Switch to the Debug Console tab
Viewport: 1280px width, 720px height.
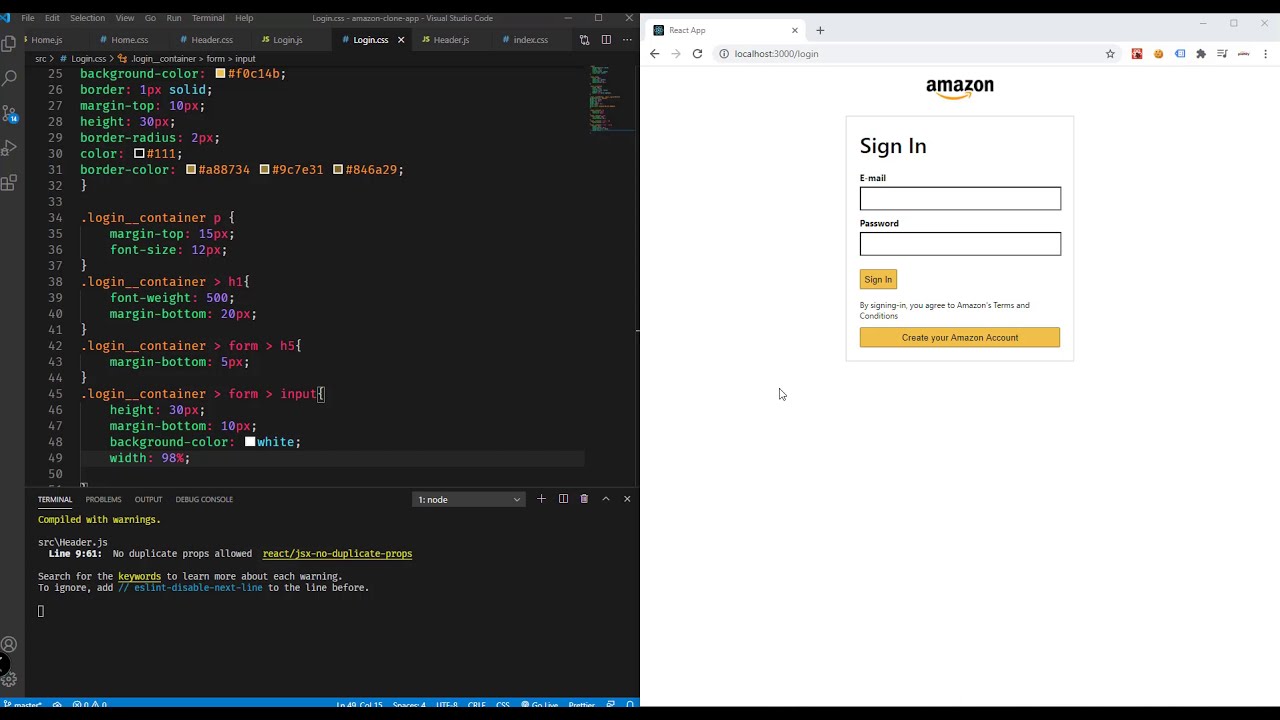(204, 499)
